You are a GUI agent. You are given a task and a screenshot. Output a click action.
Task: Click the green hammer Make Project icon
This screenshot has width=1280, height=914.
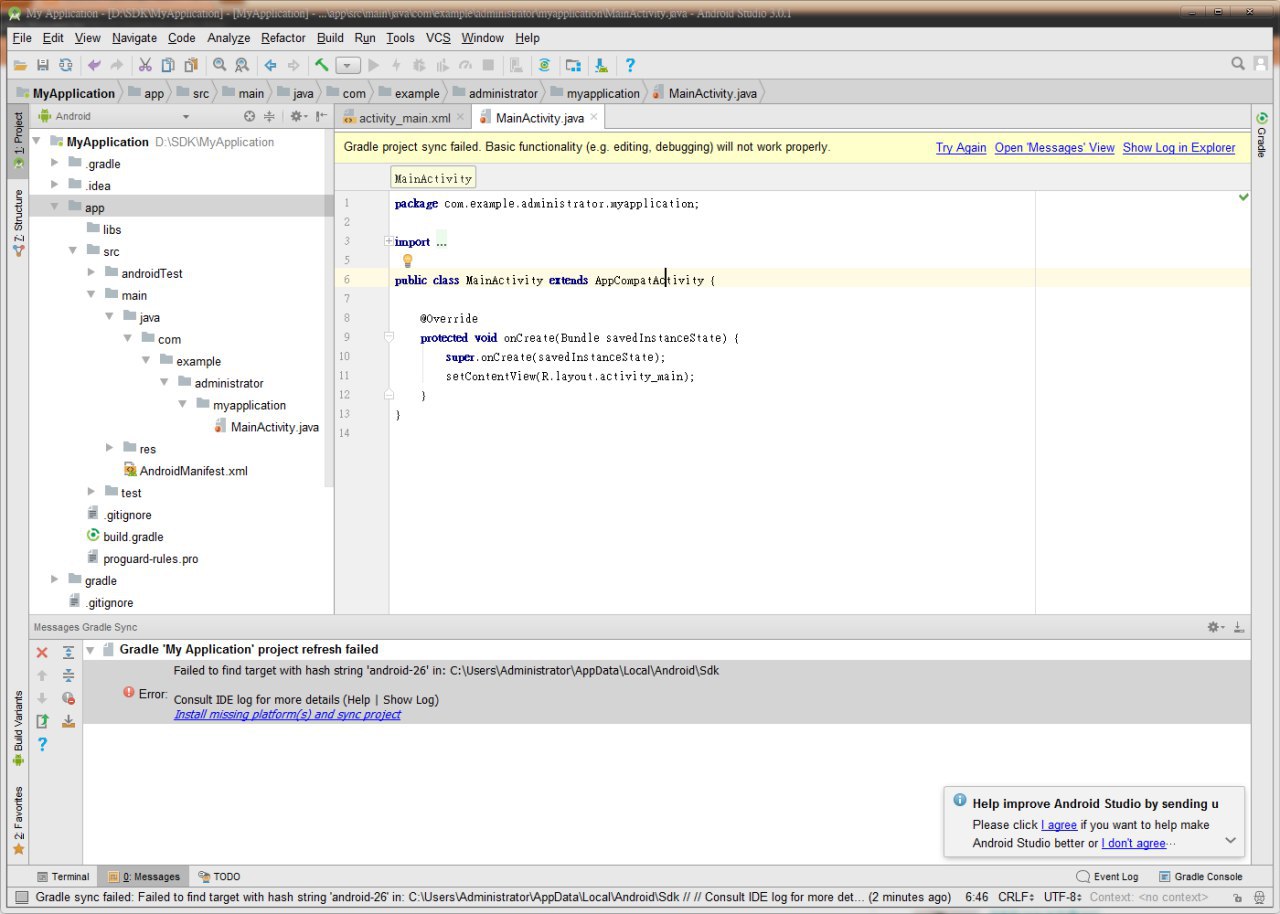tap(321, 65)
